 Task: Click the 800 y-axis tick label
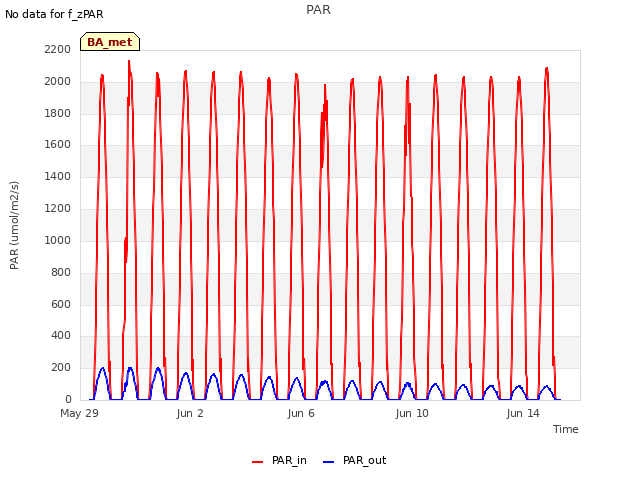(x=61, y=272)
